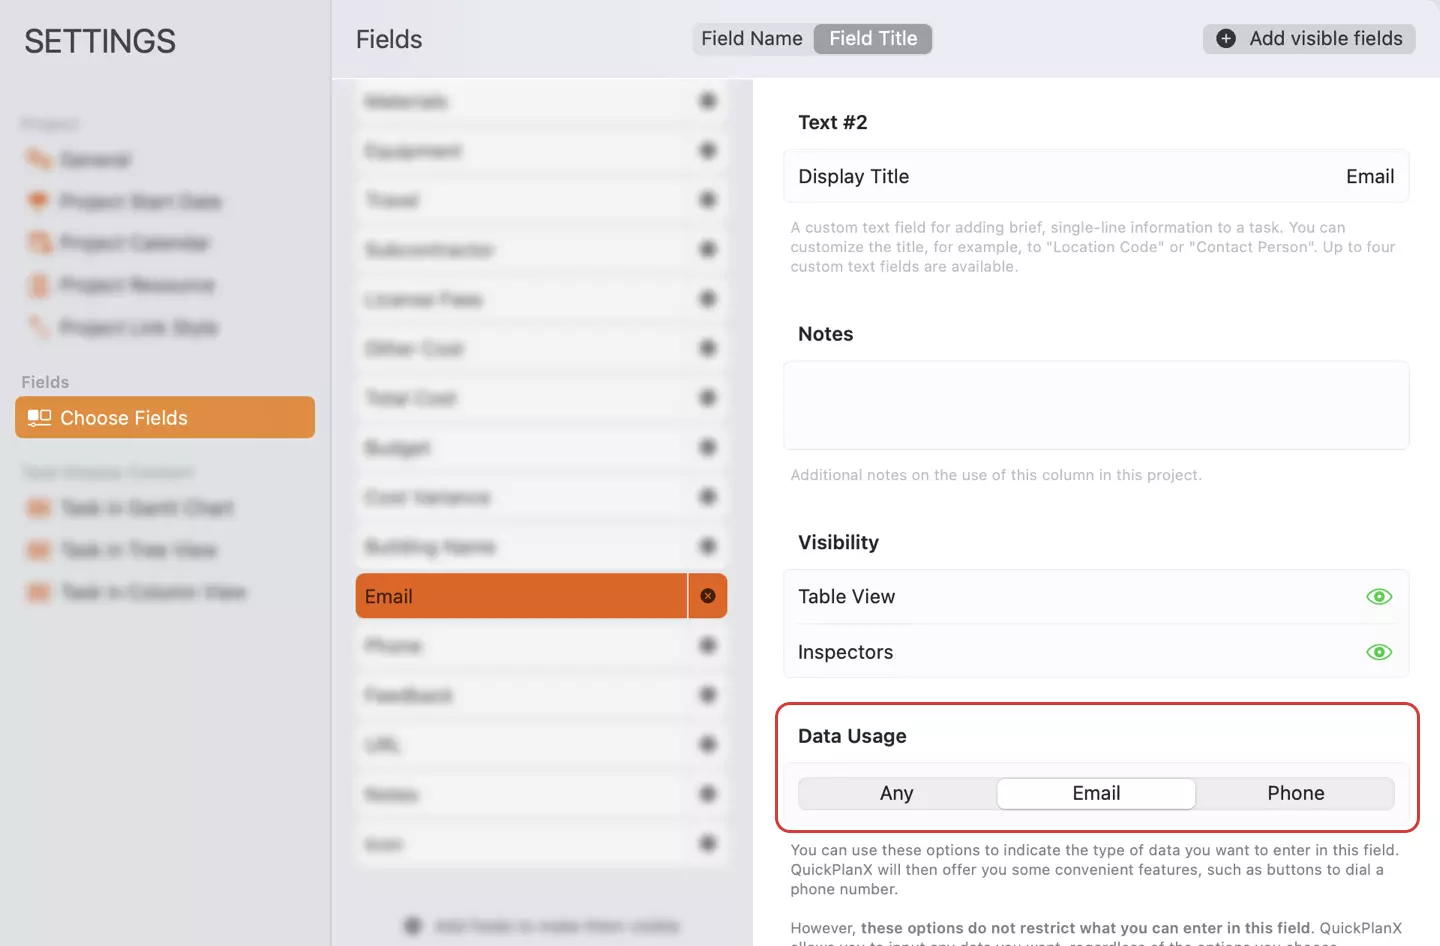This screenshot has height=946, width=1440.
Task: Click the Add visible fields button
Action: click(1308, 38)
